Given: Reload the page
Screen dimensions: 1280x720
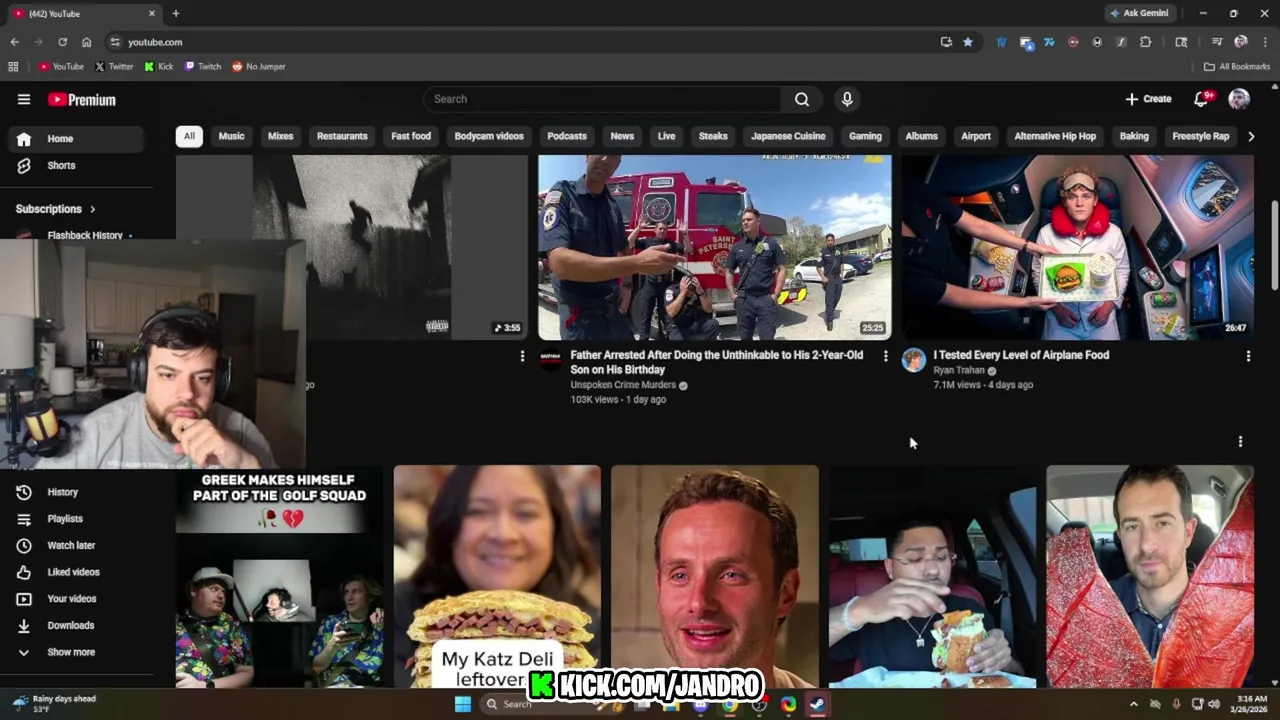Looking at the screenshot, I should (x=62, y=42).
